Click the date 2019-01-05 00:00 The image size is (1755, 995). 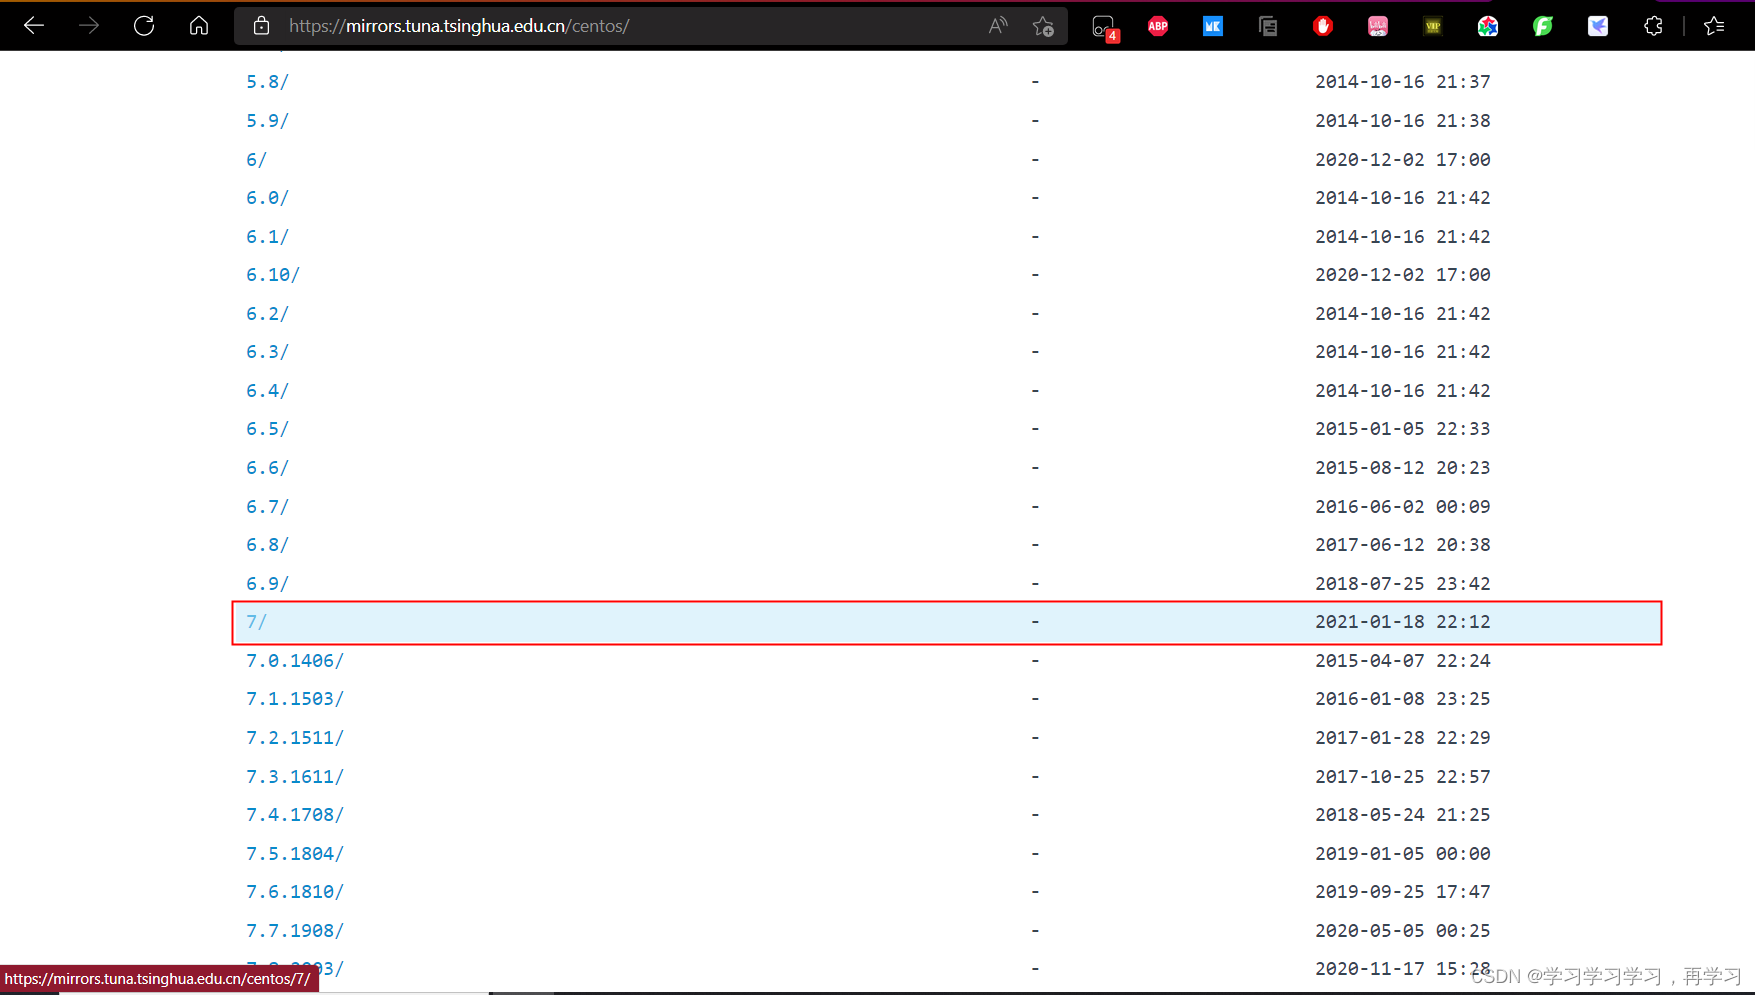click(x=1402, y=854)
